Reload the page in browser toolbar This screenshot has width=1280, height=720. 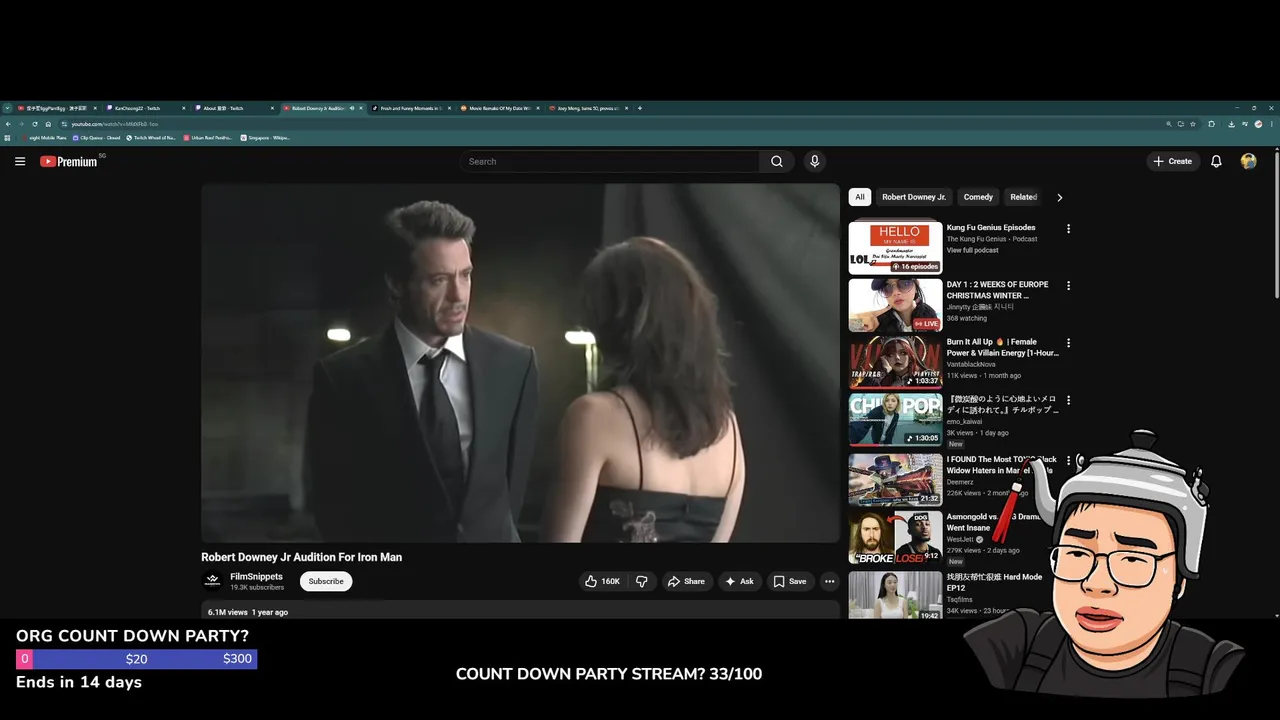click(35, 124)
